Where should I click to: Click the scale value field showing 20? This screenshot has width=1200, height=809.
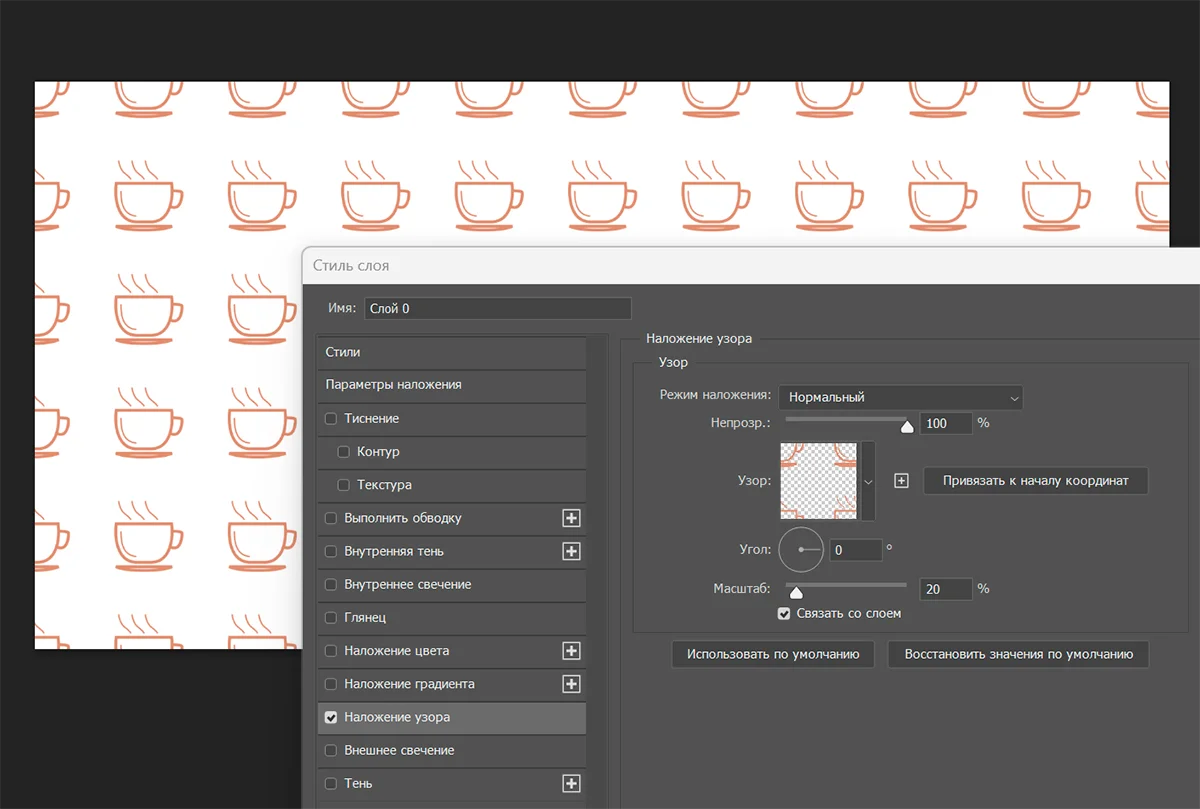[x=946, y=589]
